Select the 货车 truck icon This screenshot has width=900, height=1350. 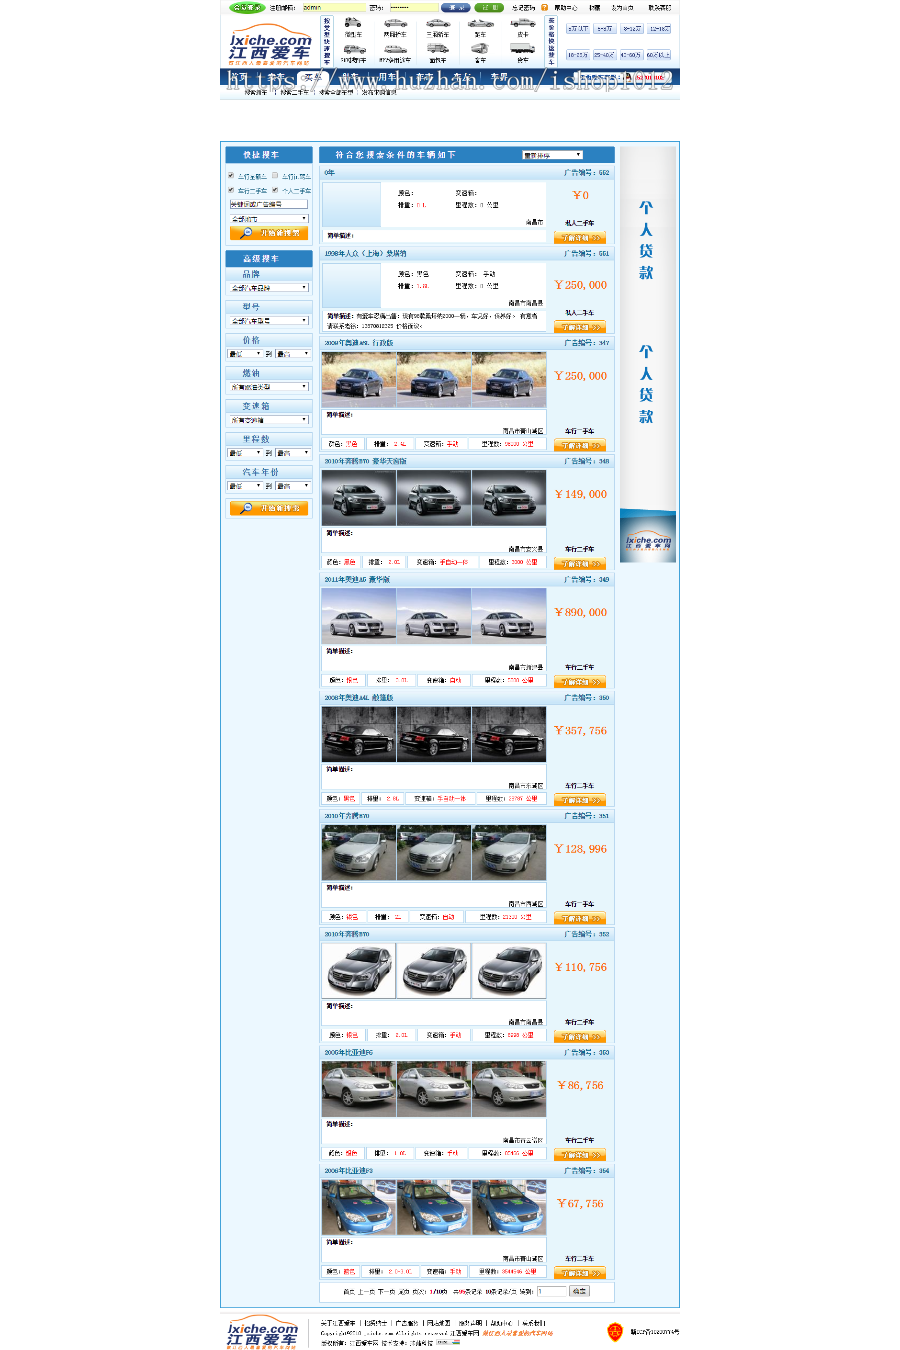coord(523,48)
